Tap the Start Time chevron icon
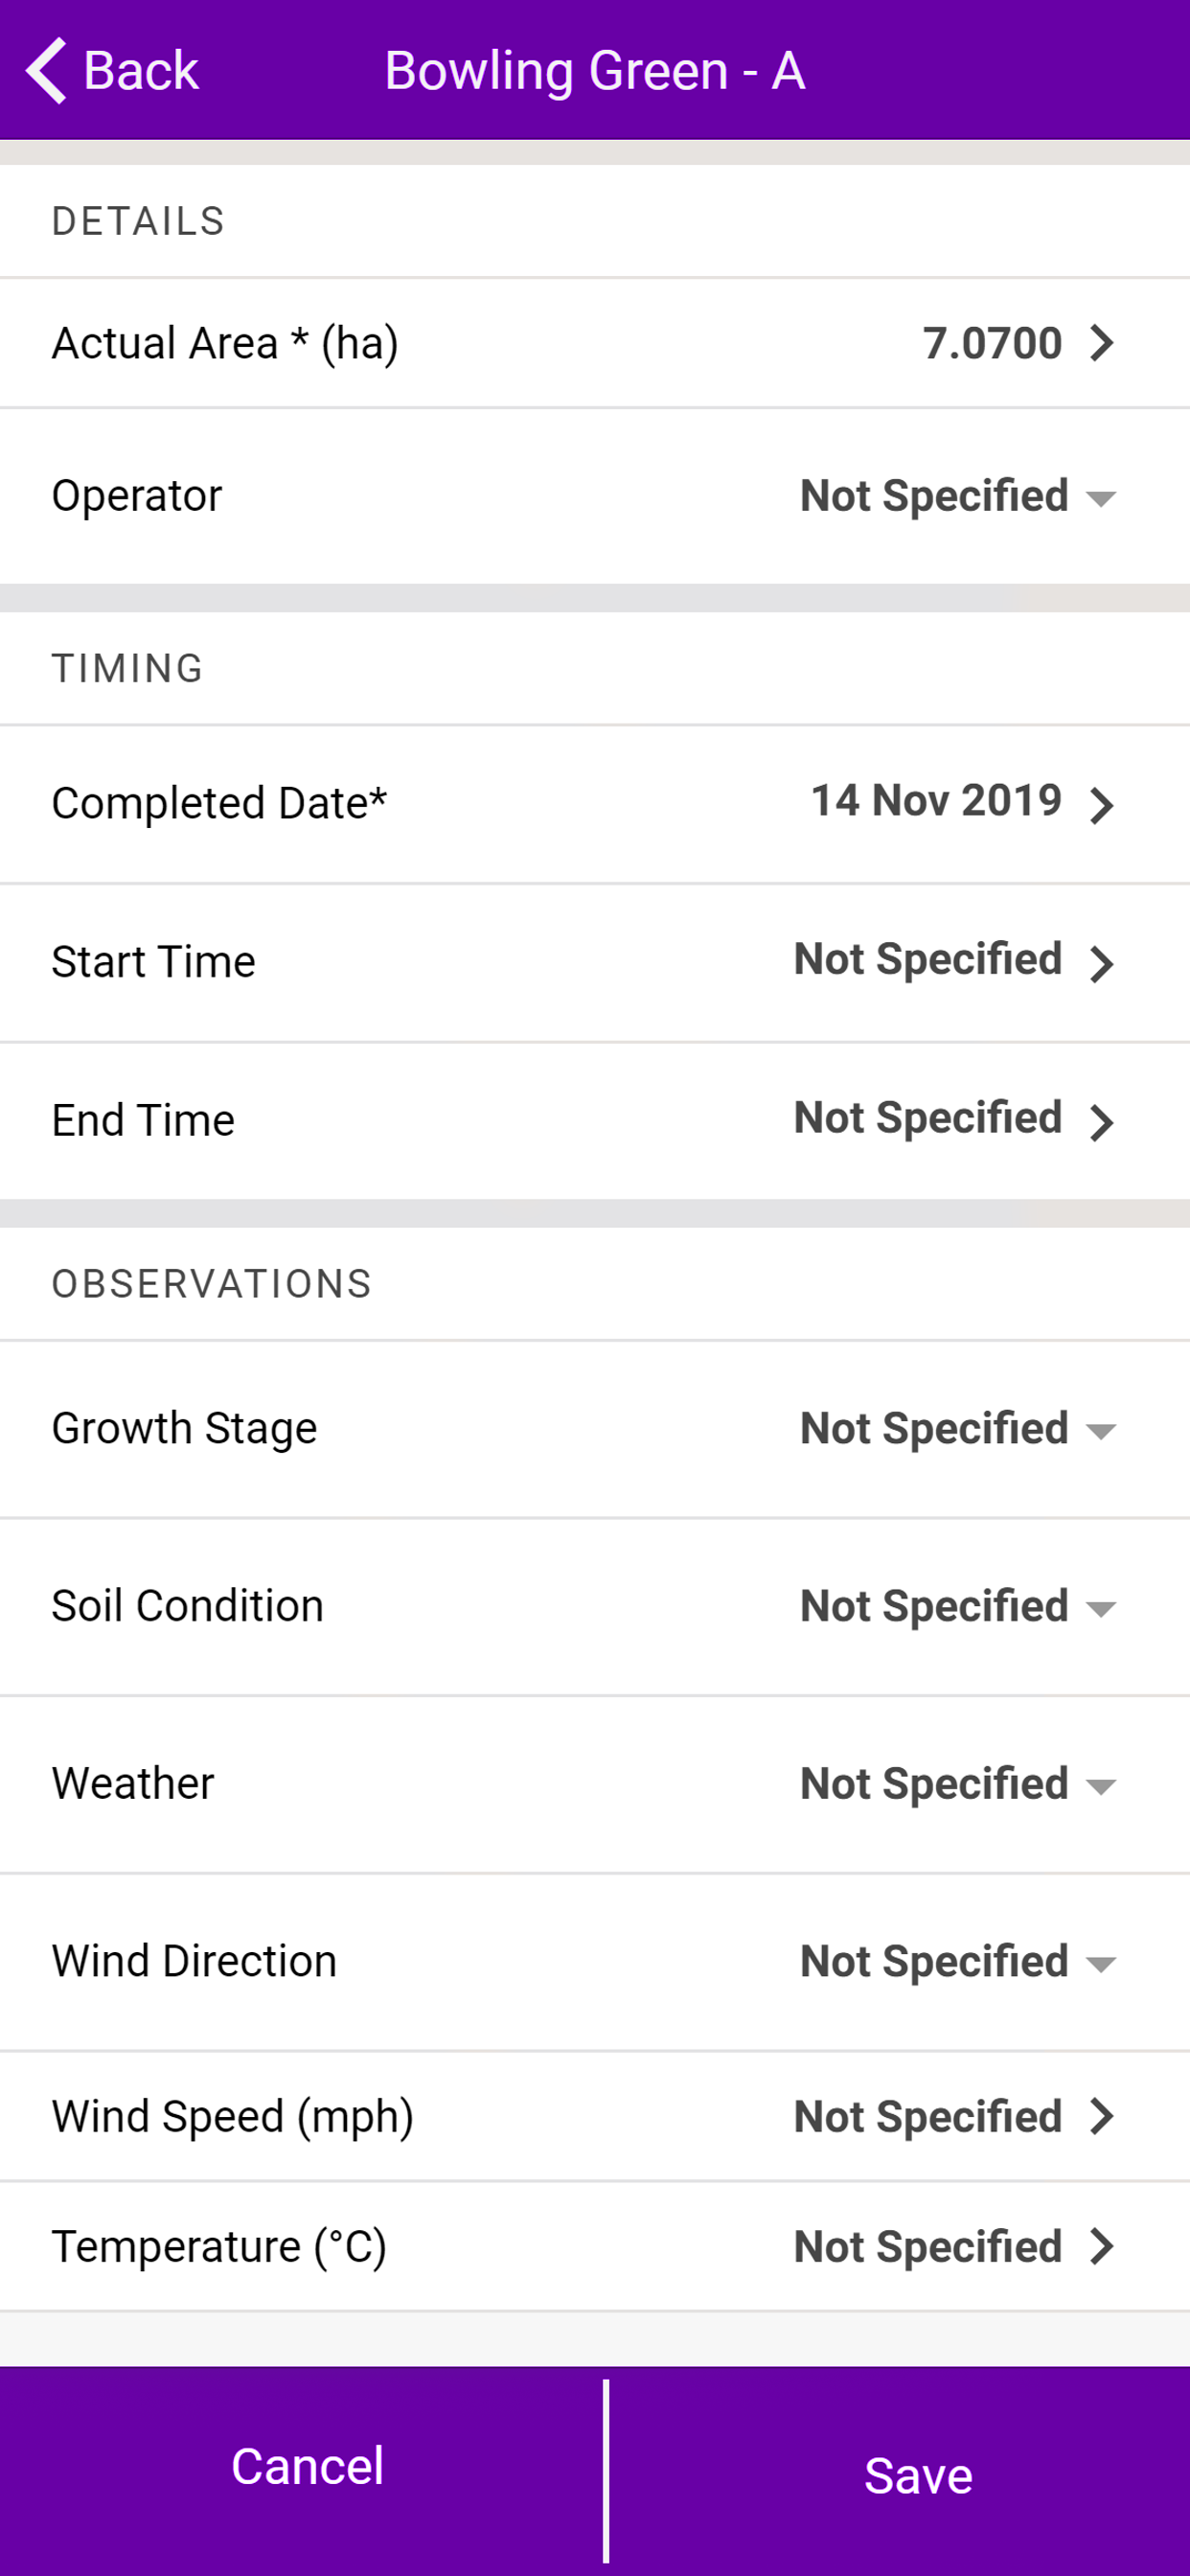 click(1101, 964)
